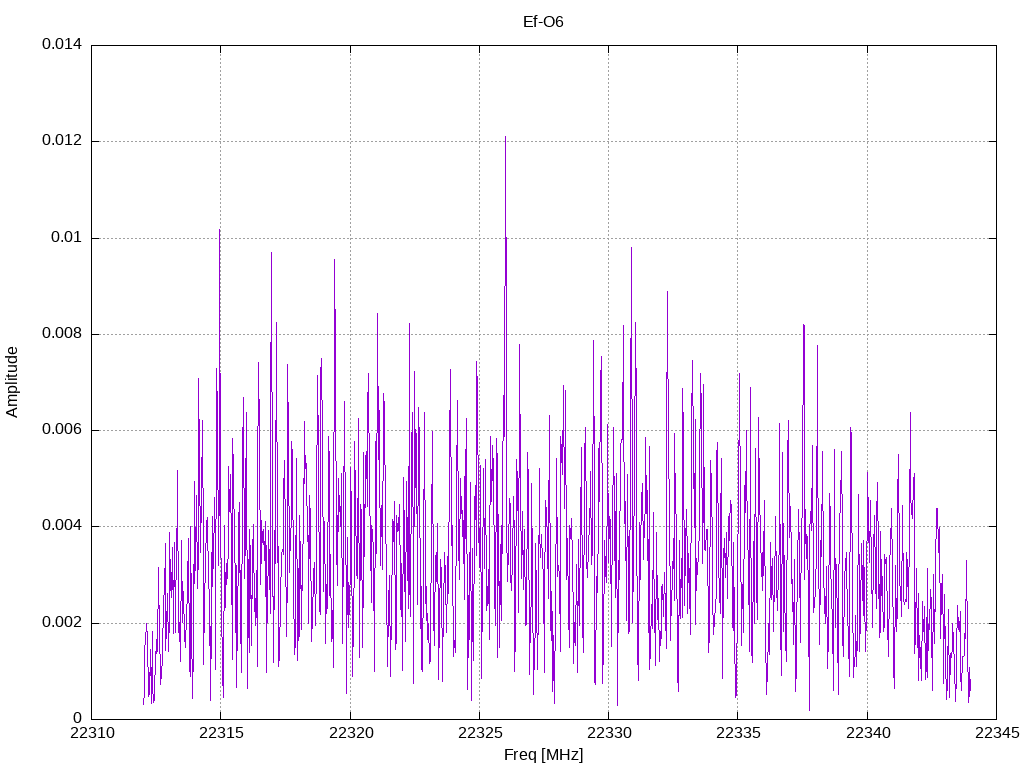
Task: Click y-axis tick label 0.01
Action: coord(67,237)
